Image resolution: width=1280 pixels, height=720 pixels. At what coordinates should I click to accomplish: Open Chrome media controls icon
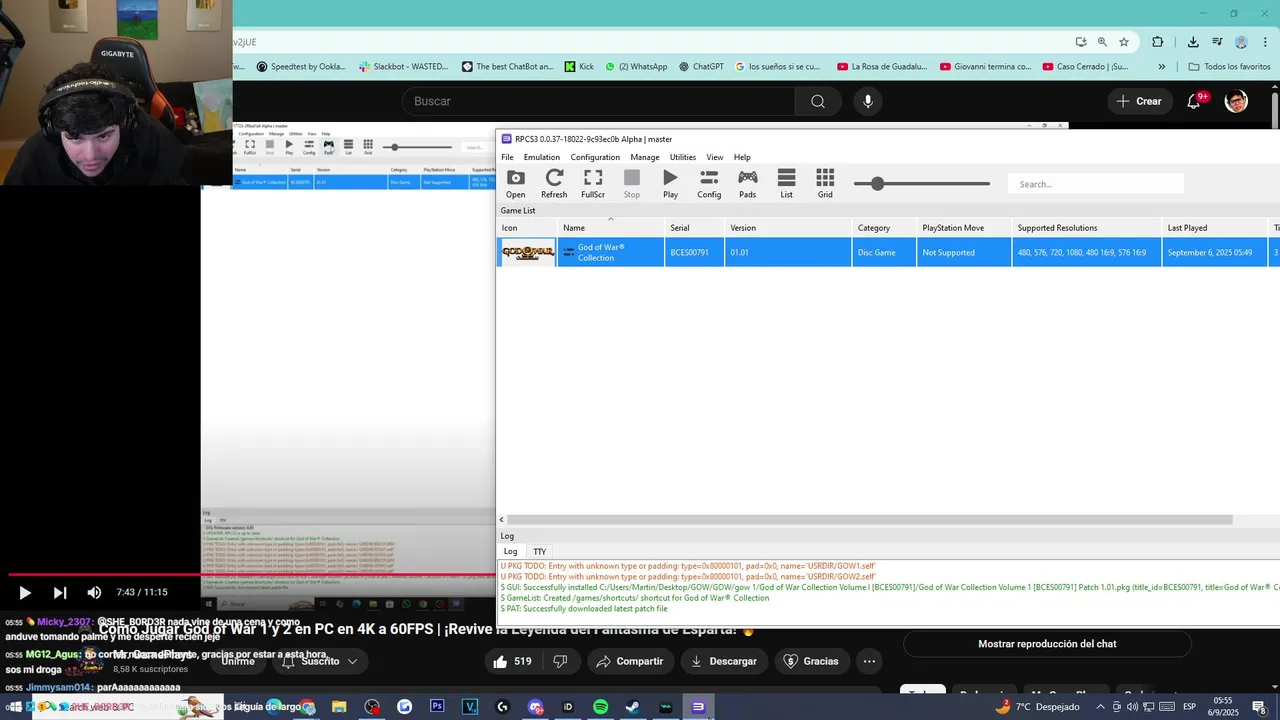coord(1217,42)
